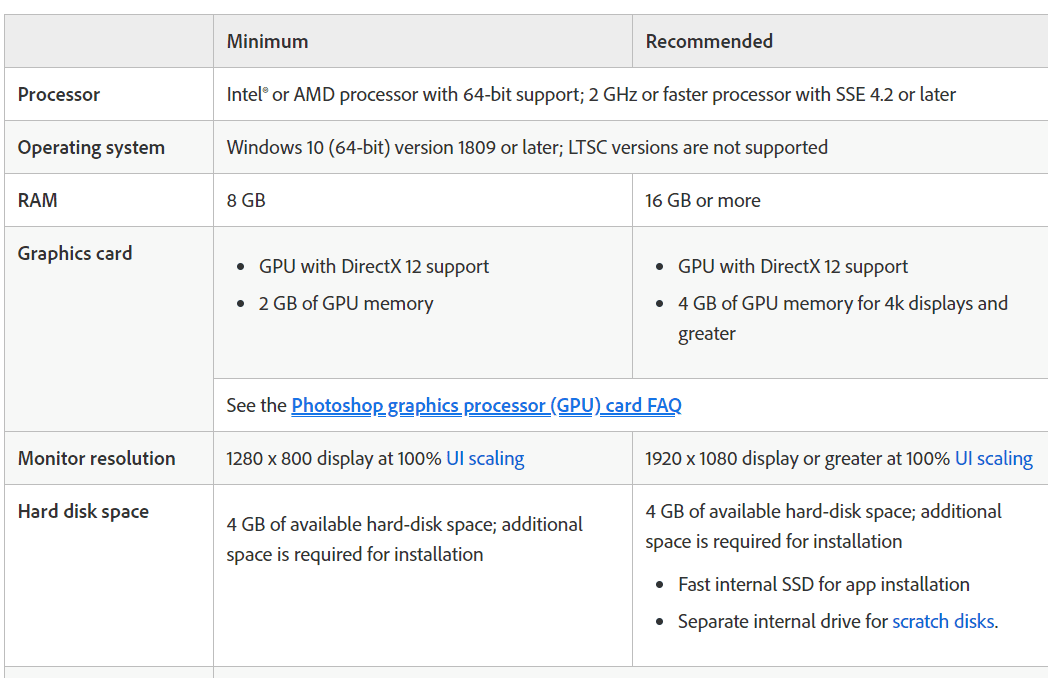This screenshot has width=1048, height=678.
Task: Open the scratch disks link
Action: click(x=943, y=621)
